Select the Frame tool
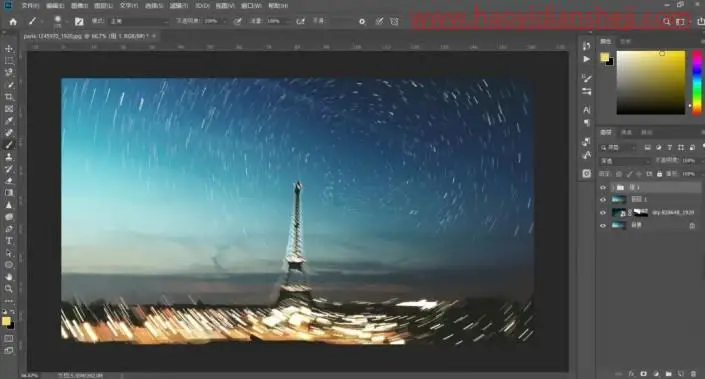The width and height of the screenshot is (705, 379). point(9,109)
